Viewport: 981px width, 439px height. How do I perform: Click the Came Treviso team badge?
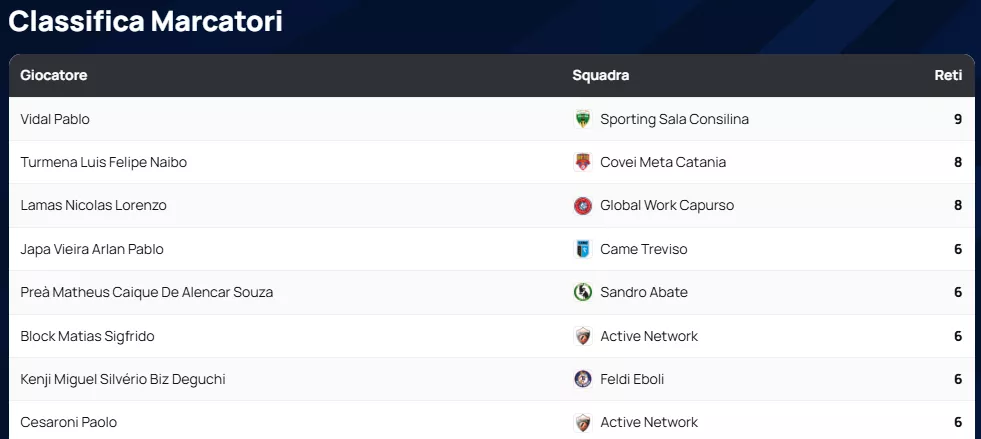click(583, 249)
